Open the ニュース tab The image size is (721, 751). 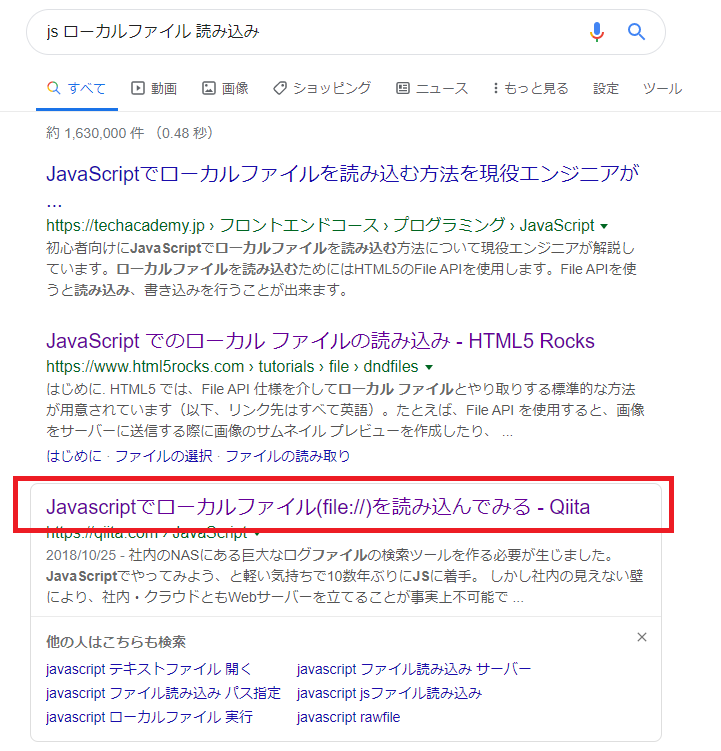click(x=432, y=89)
